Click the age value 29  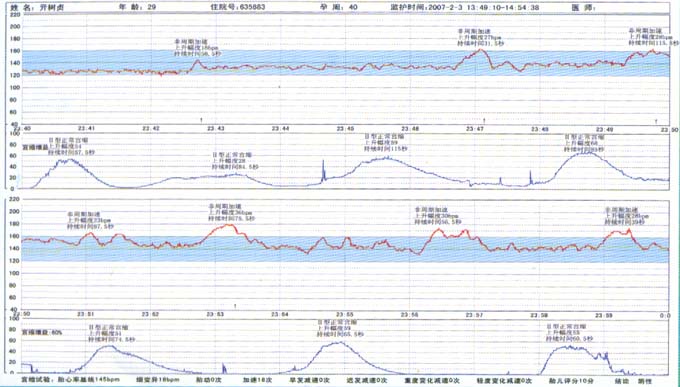pyautogui.click(x=152, y=7)
